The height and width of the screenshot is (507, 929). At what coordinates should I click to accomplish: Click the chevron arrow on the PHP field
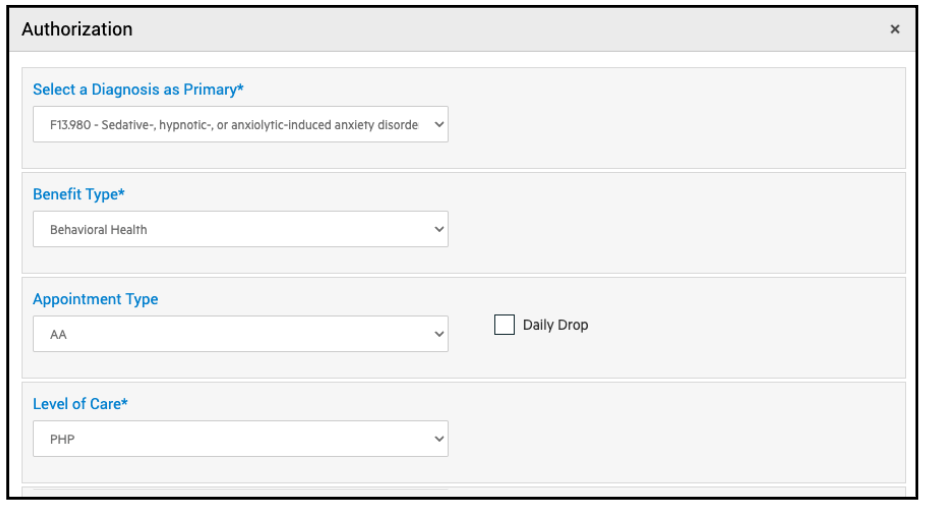(x=439, y=438)
